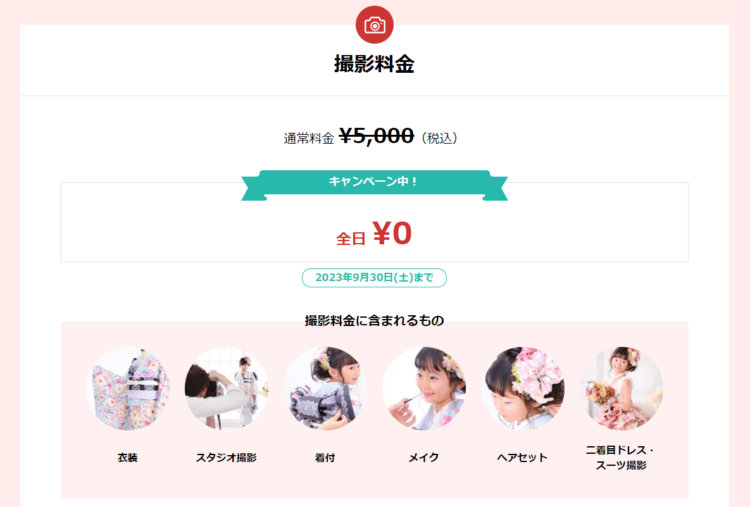Click the 着付 label text
The height and width of the screenshot is (507, 750).
click(x=325, y=458)
